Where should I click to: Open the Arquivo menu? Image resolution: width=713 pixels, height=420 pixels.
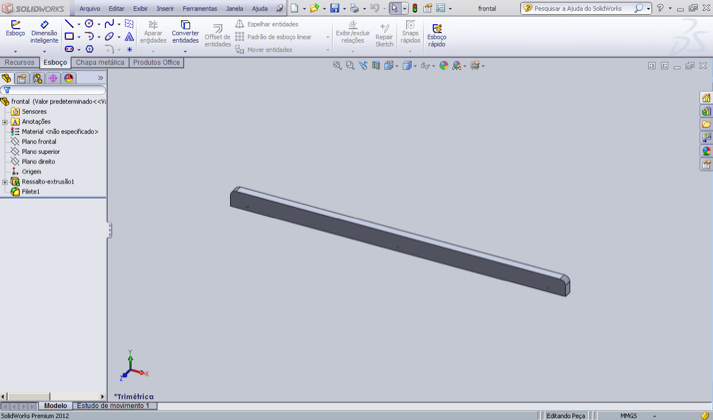(90, 9)
